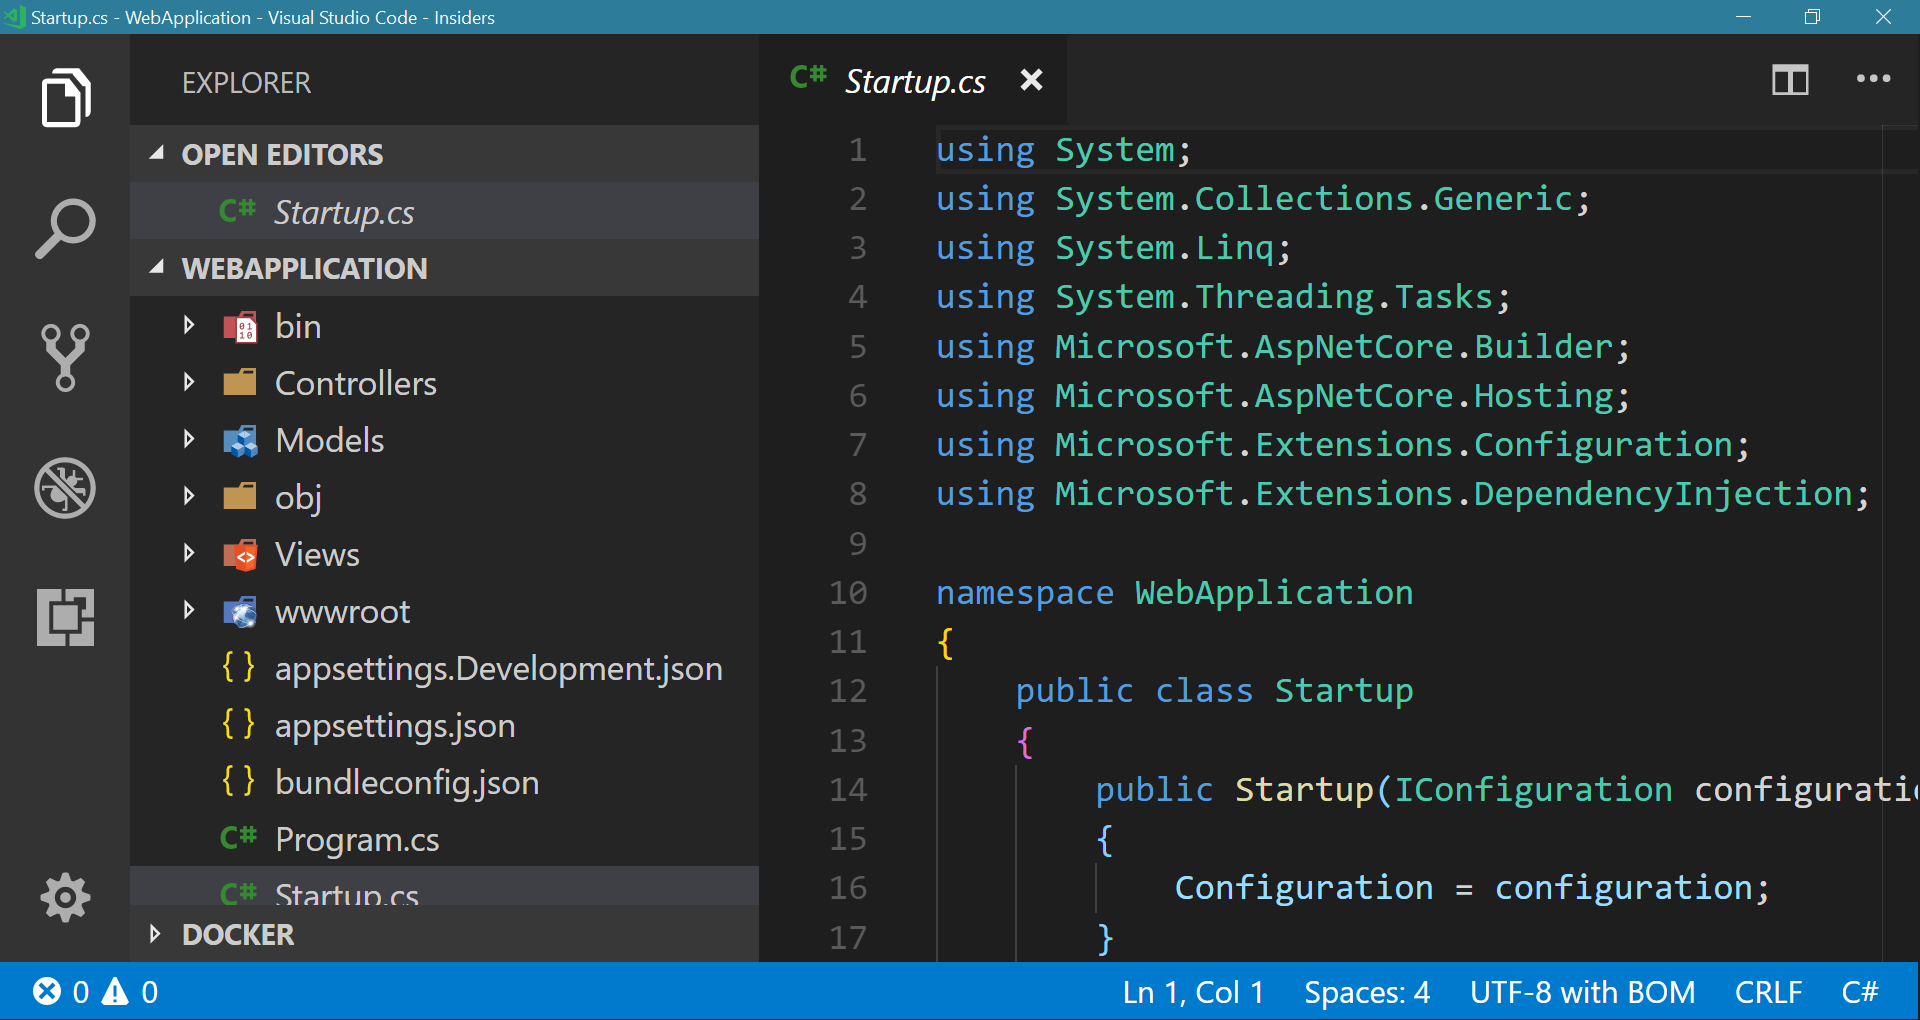Open the Explorer view in activity bar
Screen dimensions: 1920x1020
coord(66,98)
